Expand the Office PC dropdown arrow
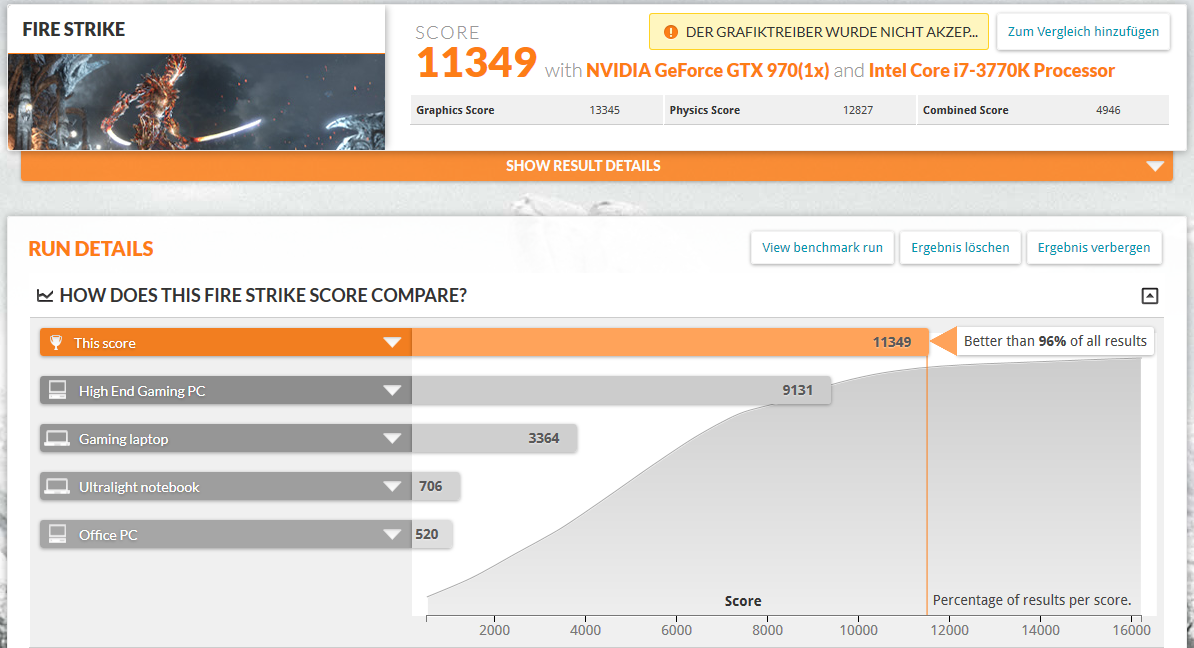Viewport: 1194px width, 648px height. 392,535
